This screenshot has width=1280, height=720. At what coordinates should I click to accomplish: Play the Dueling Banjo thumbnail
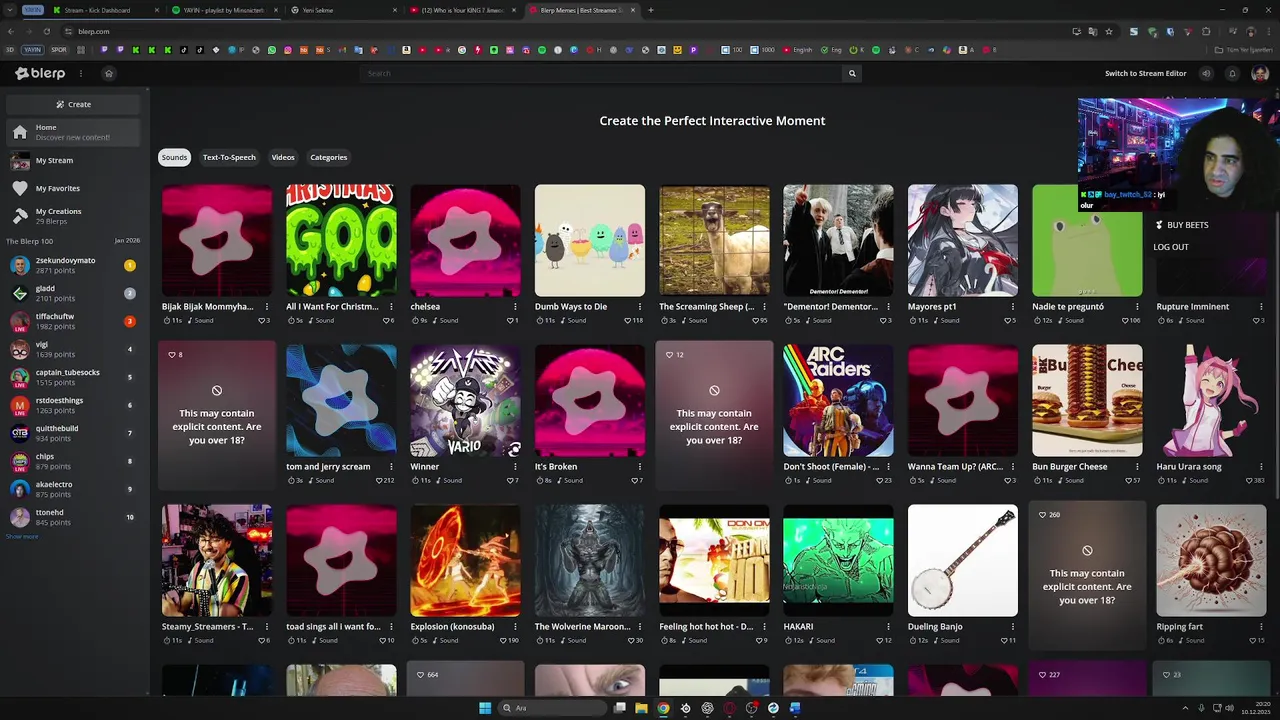point(962,560)
